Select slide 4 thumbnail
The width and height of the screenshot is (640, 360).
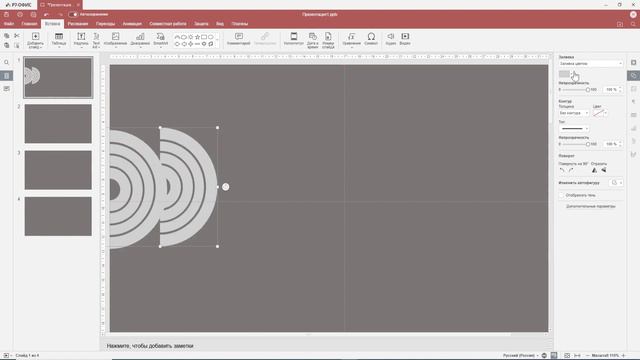(58, 216)
